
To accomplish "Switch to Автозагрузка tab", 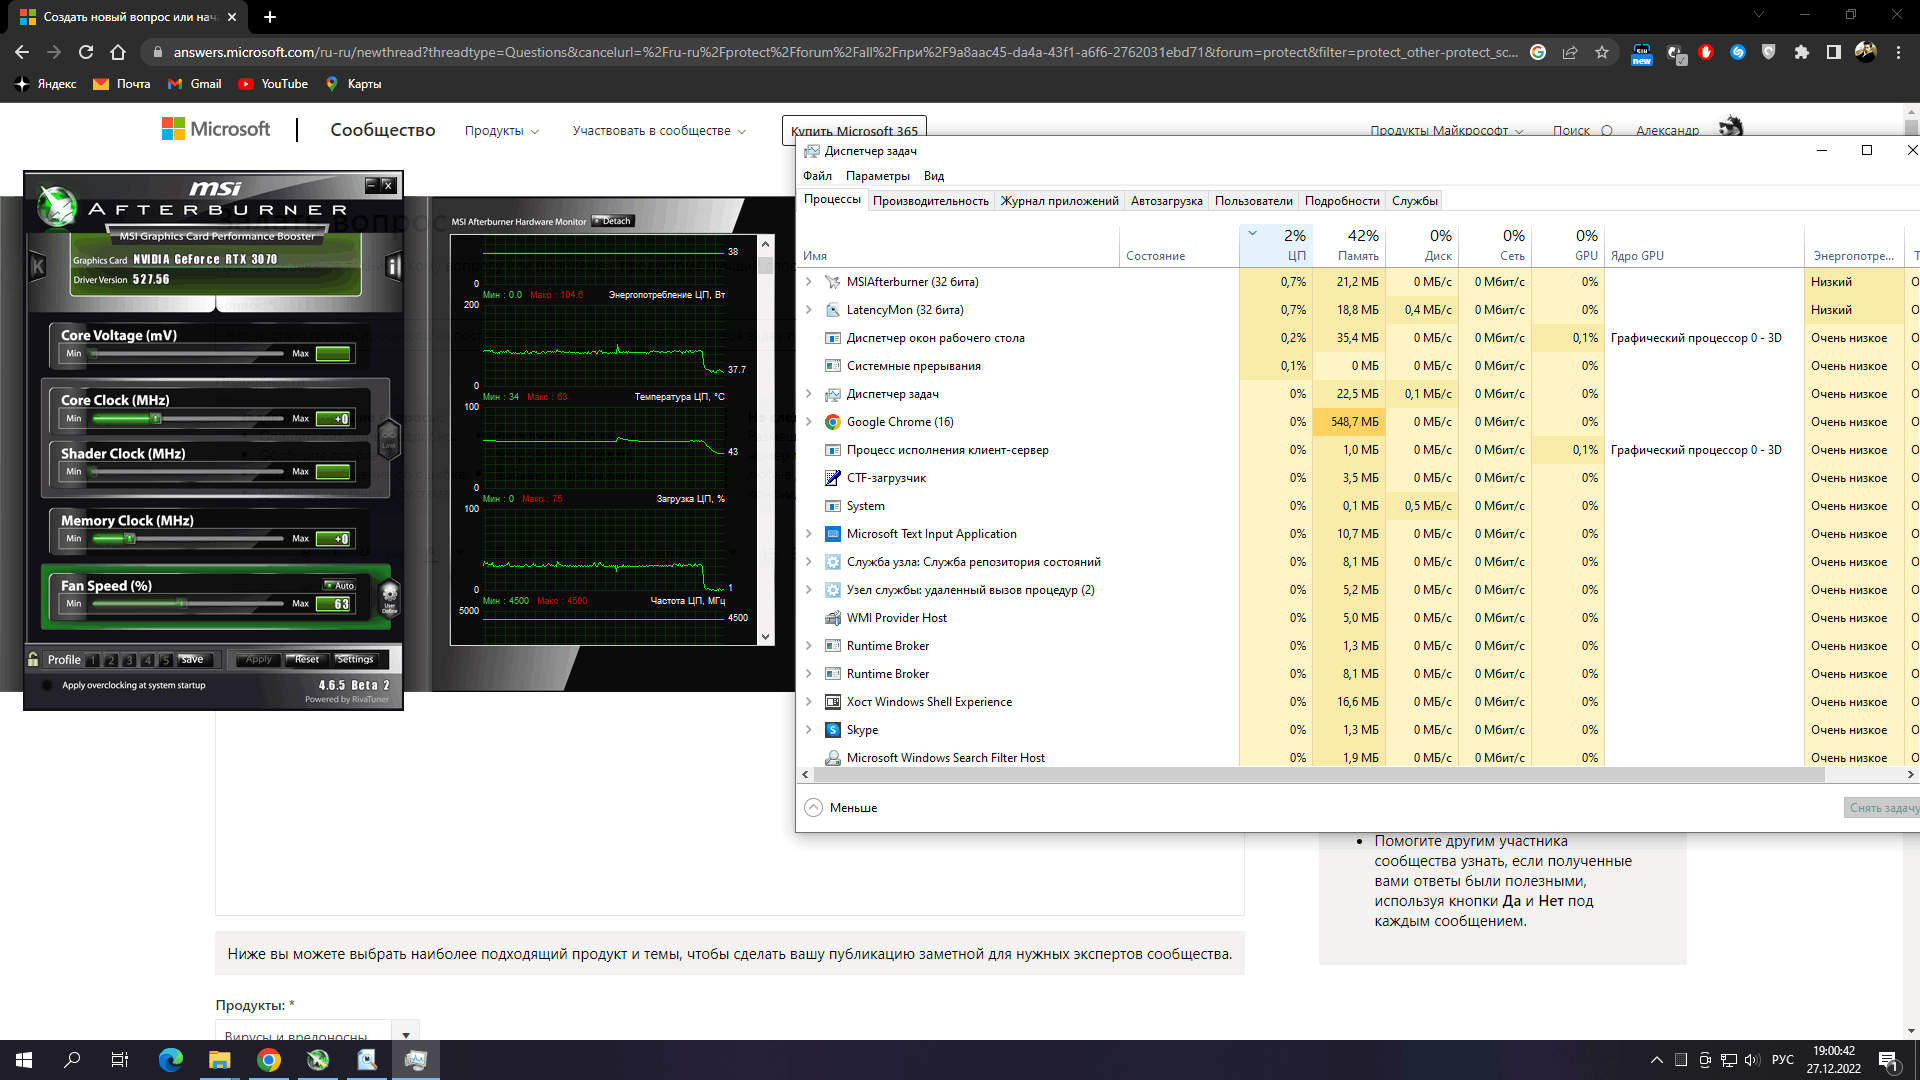I will coord(1166,201).
